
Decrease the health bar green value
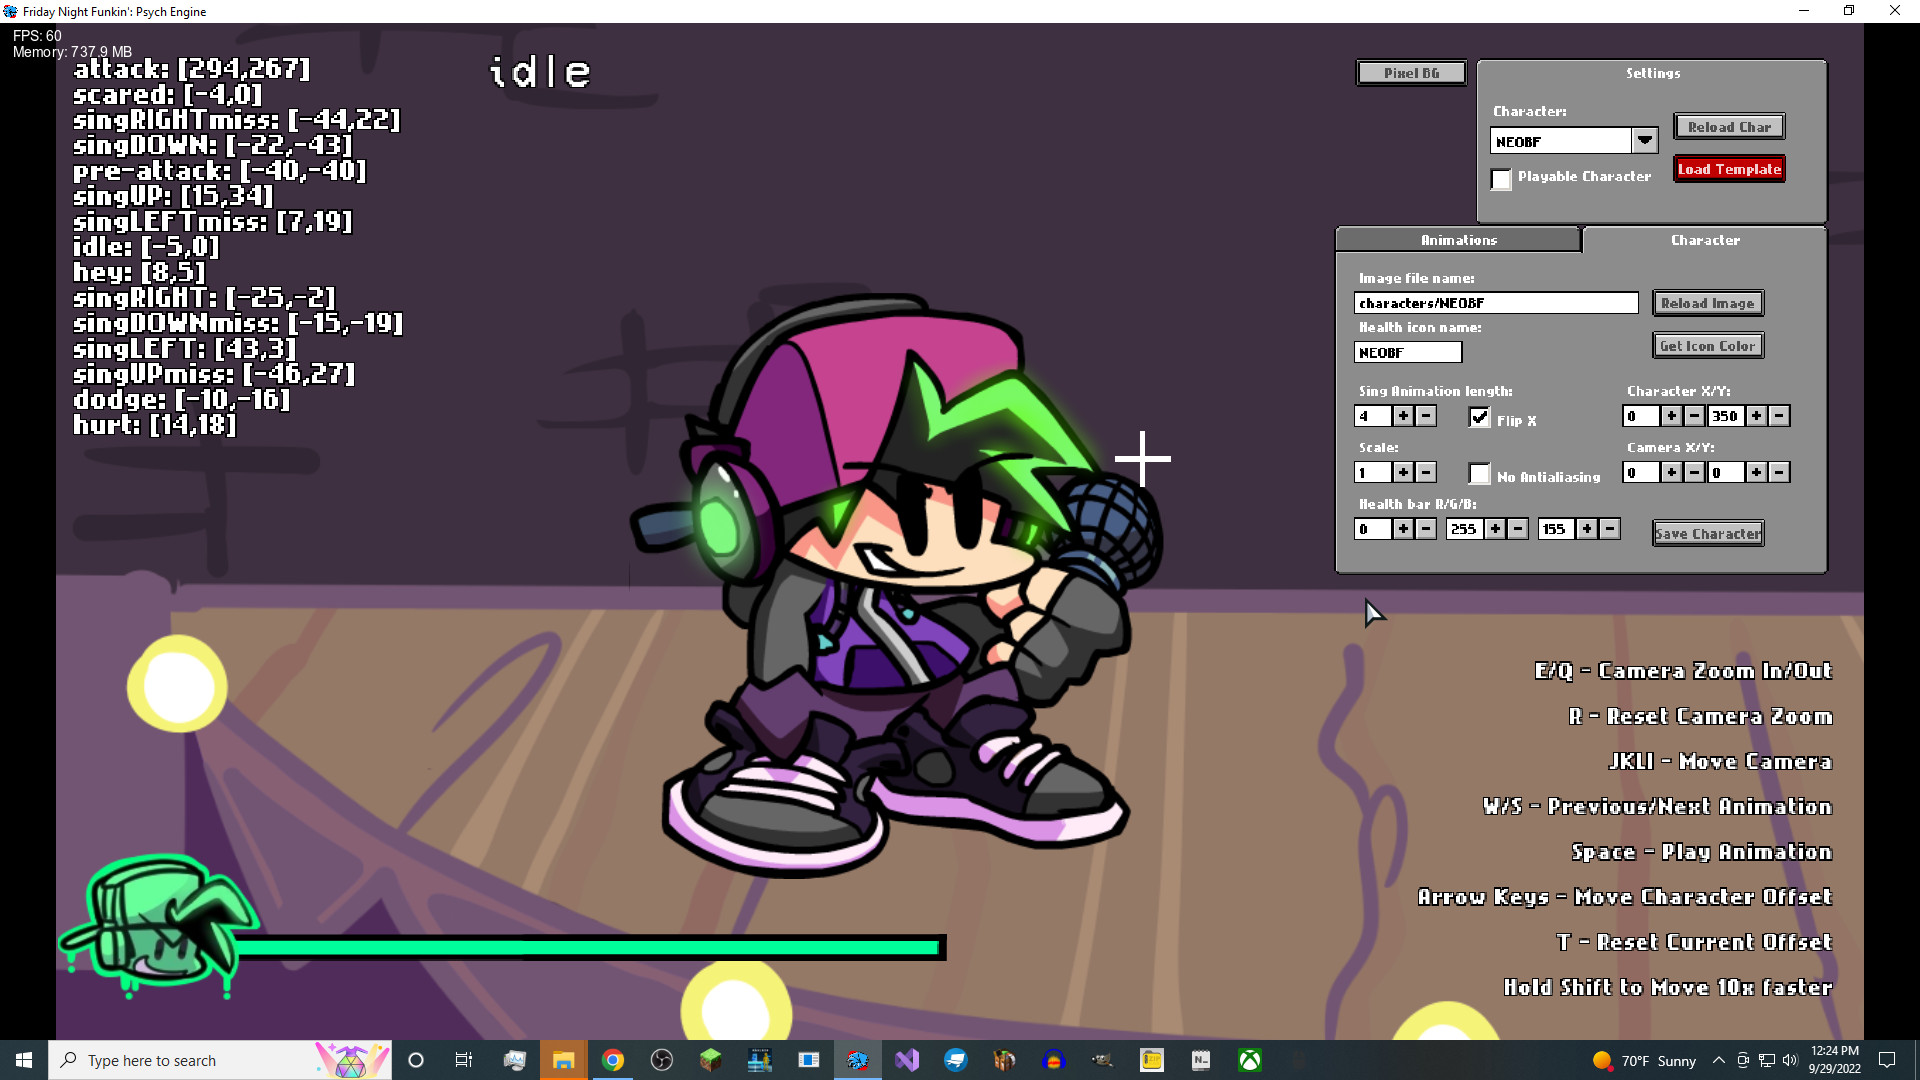point(1520,529)
